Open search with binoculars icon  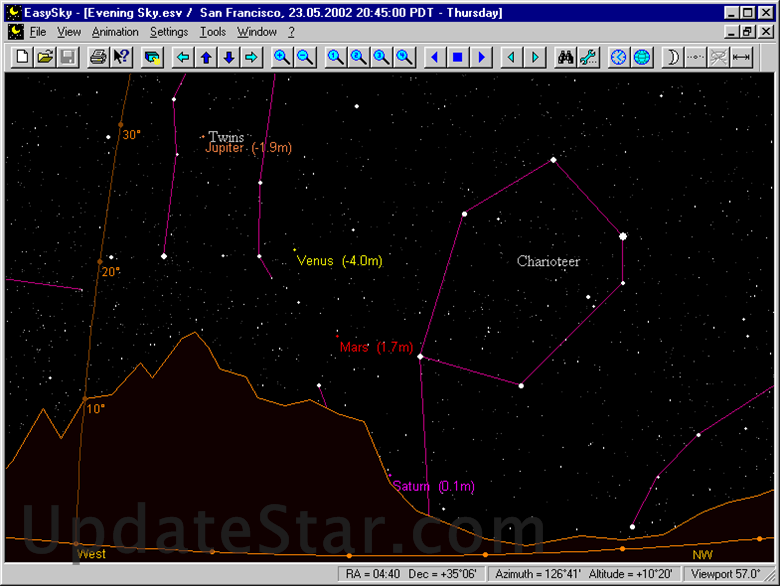(566, 58)
